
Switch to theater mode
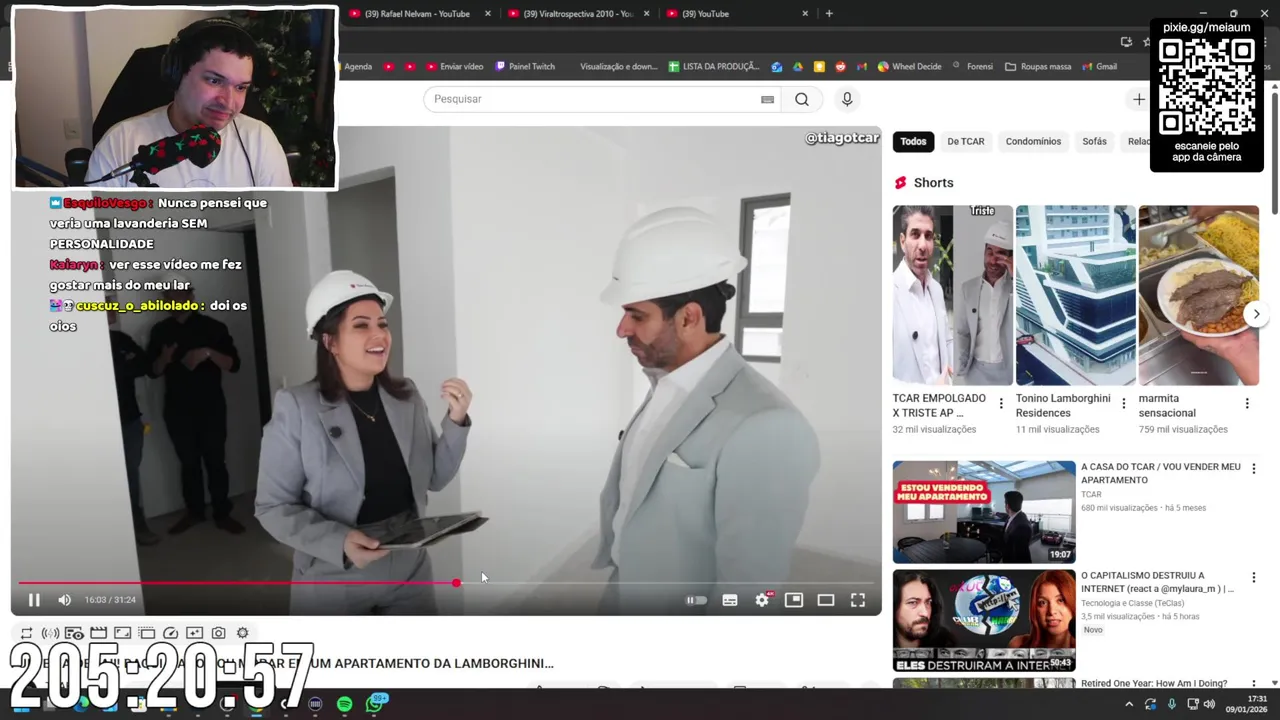pyautogui.click(x=826, y=600)
